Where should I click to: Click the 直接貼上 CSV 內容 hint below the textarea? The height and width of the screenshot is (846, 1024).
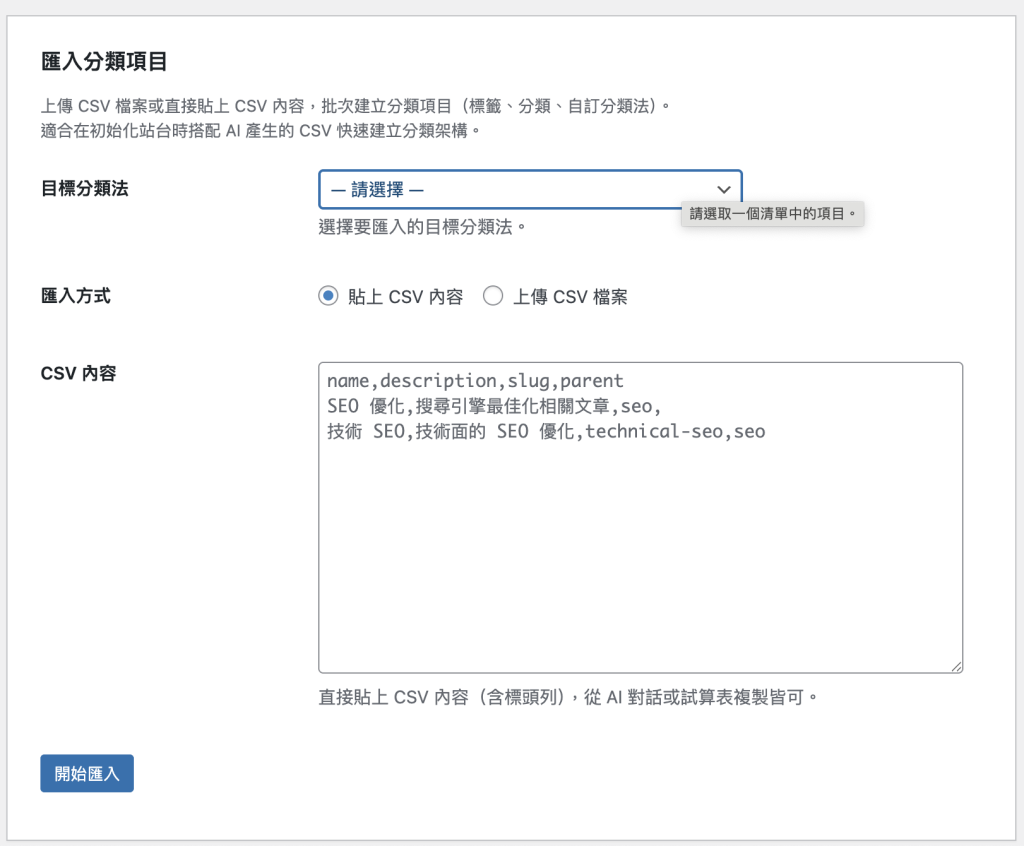[568, 696]
